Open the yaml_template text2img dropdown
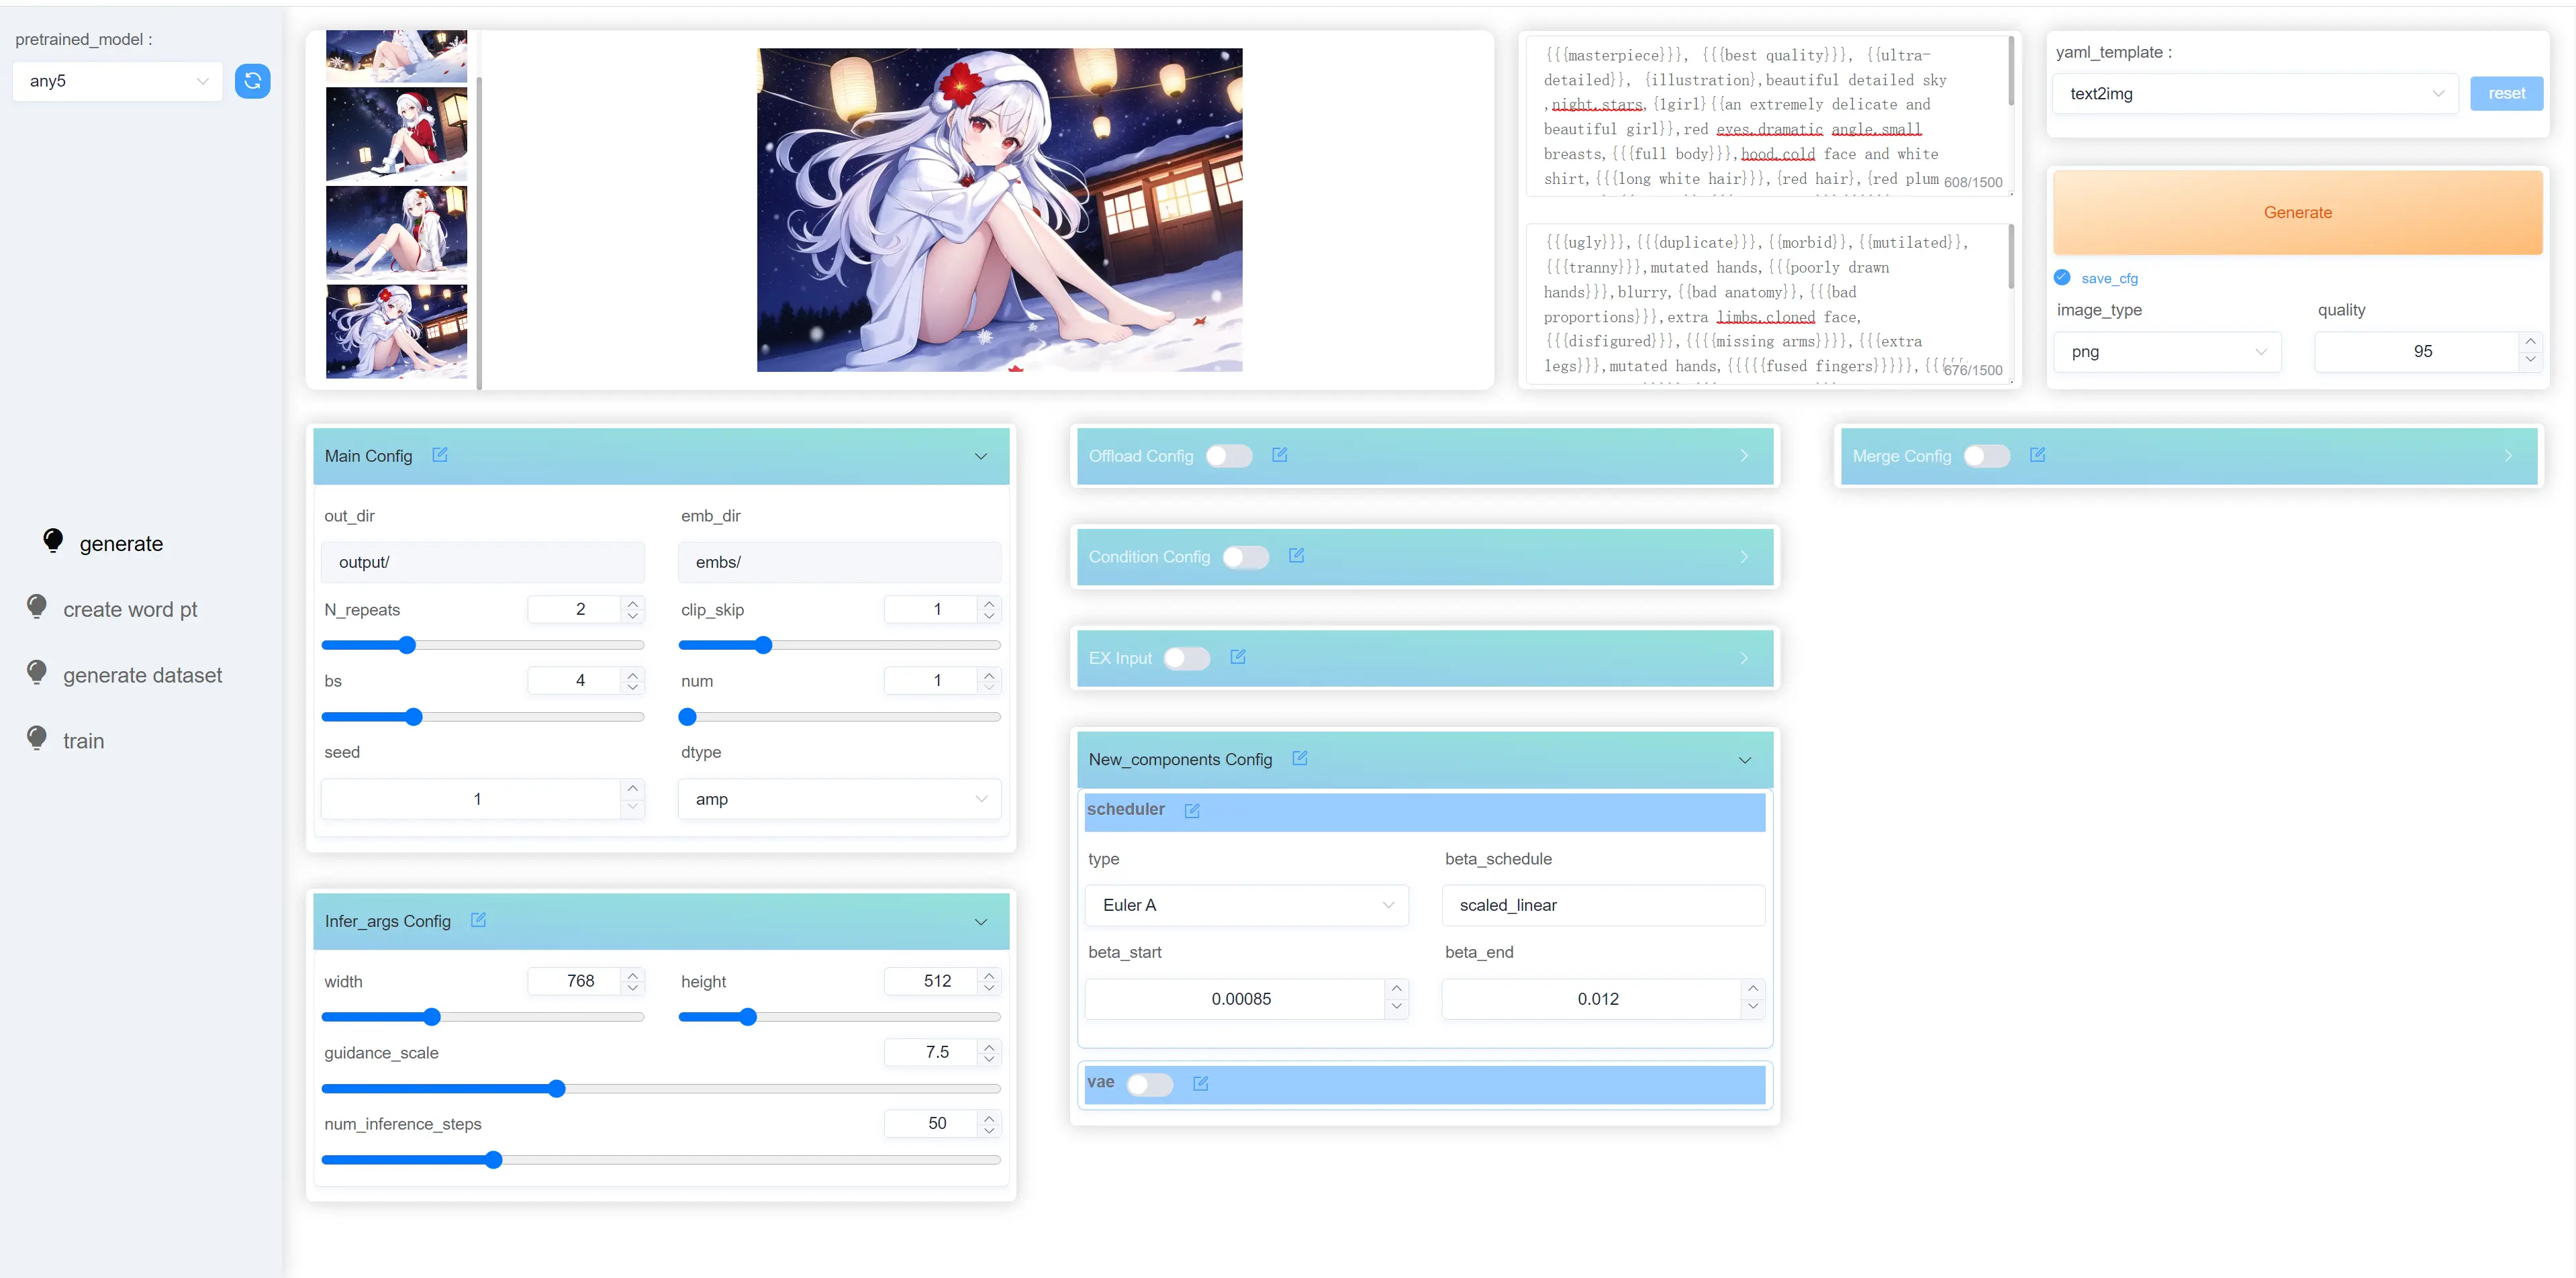2576x1278 pixels. click(2254, 94)
